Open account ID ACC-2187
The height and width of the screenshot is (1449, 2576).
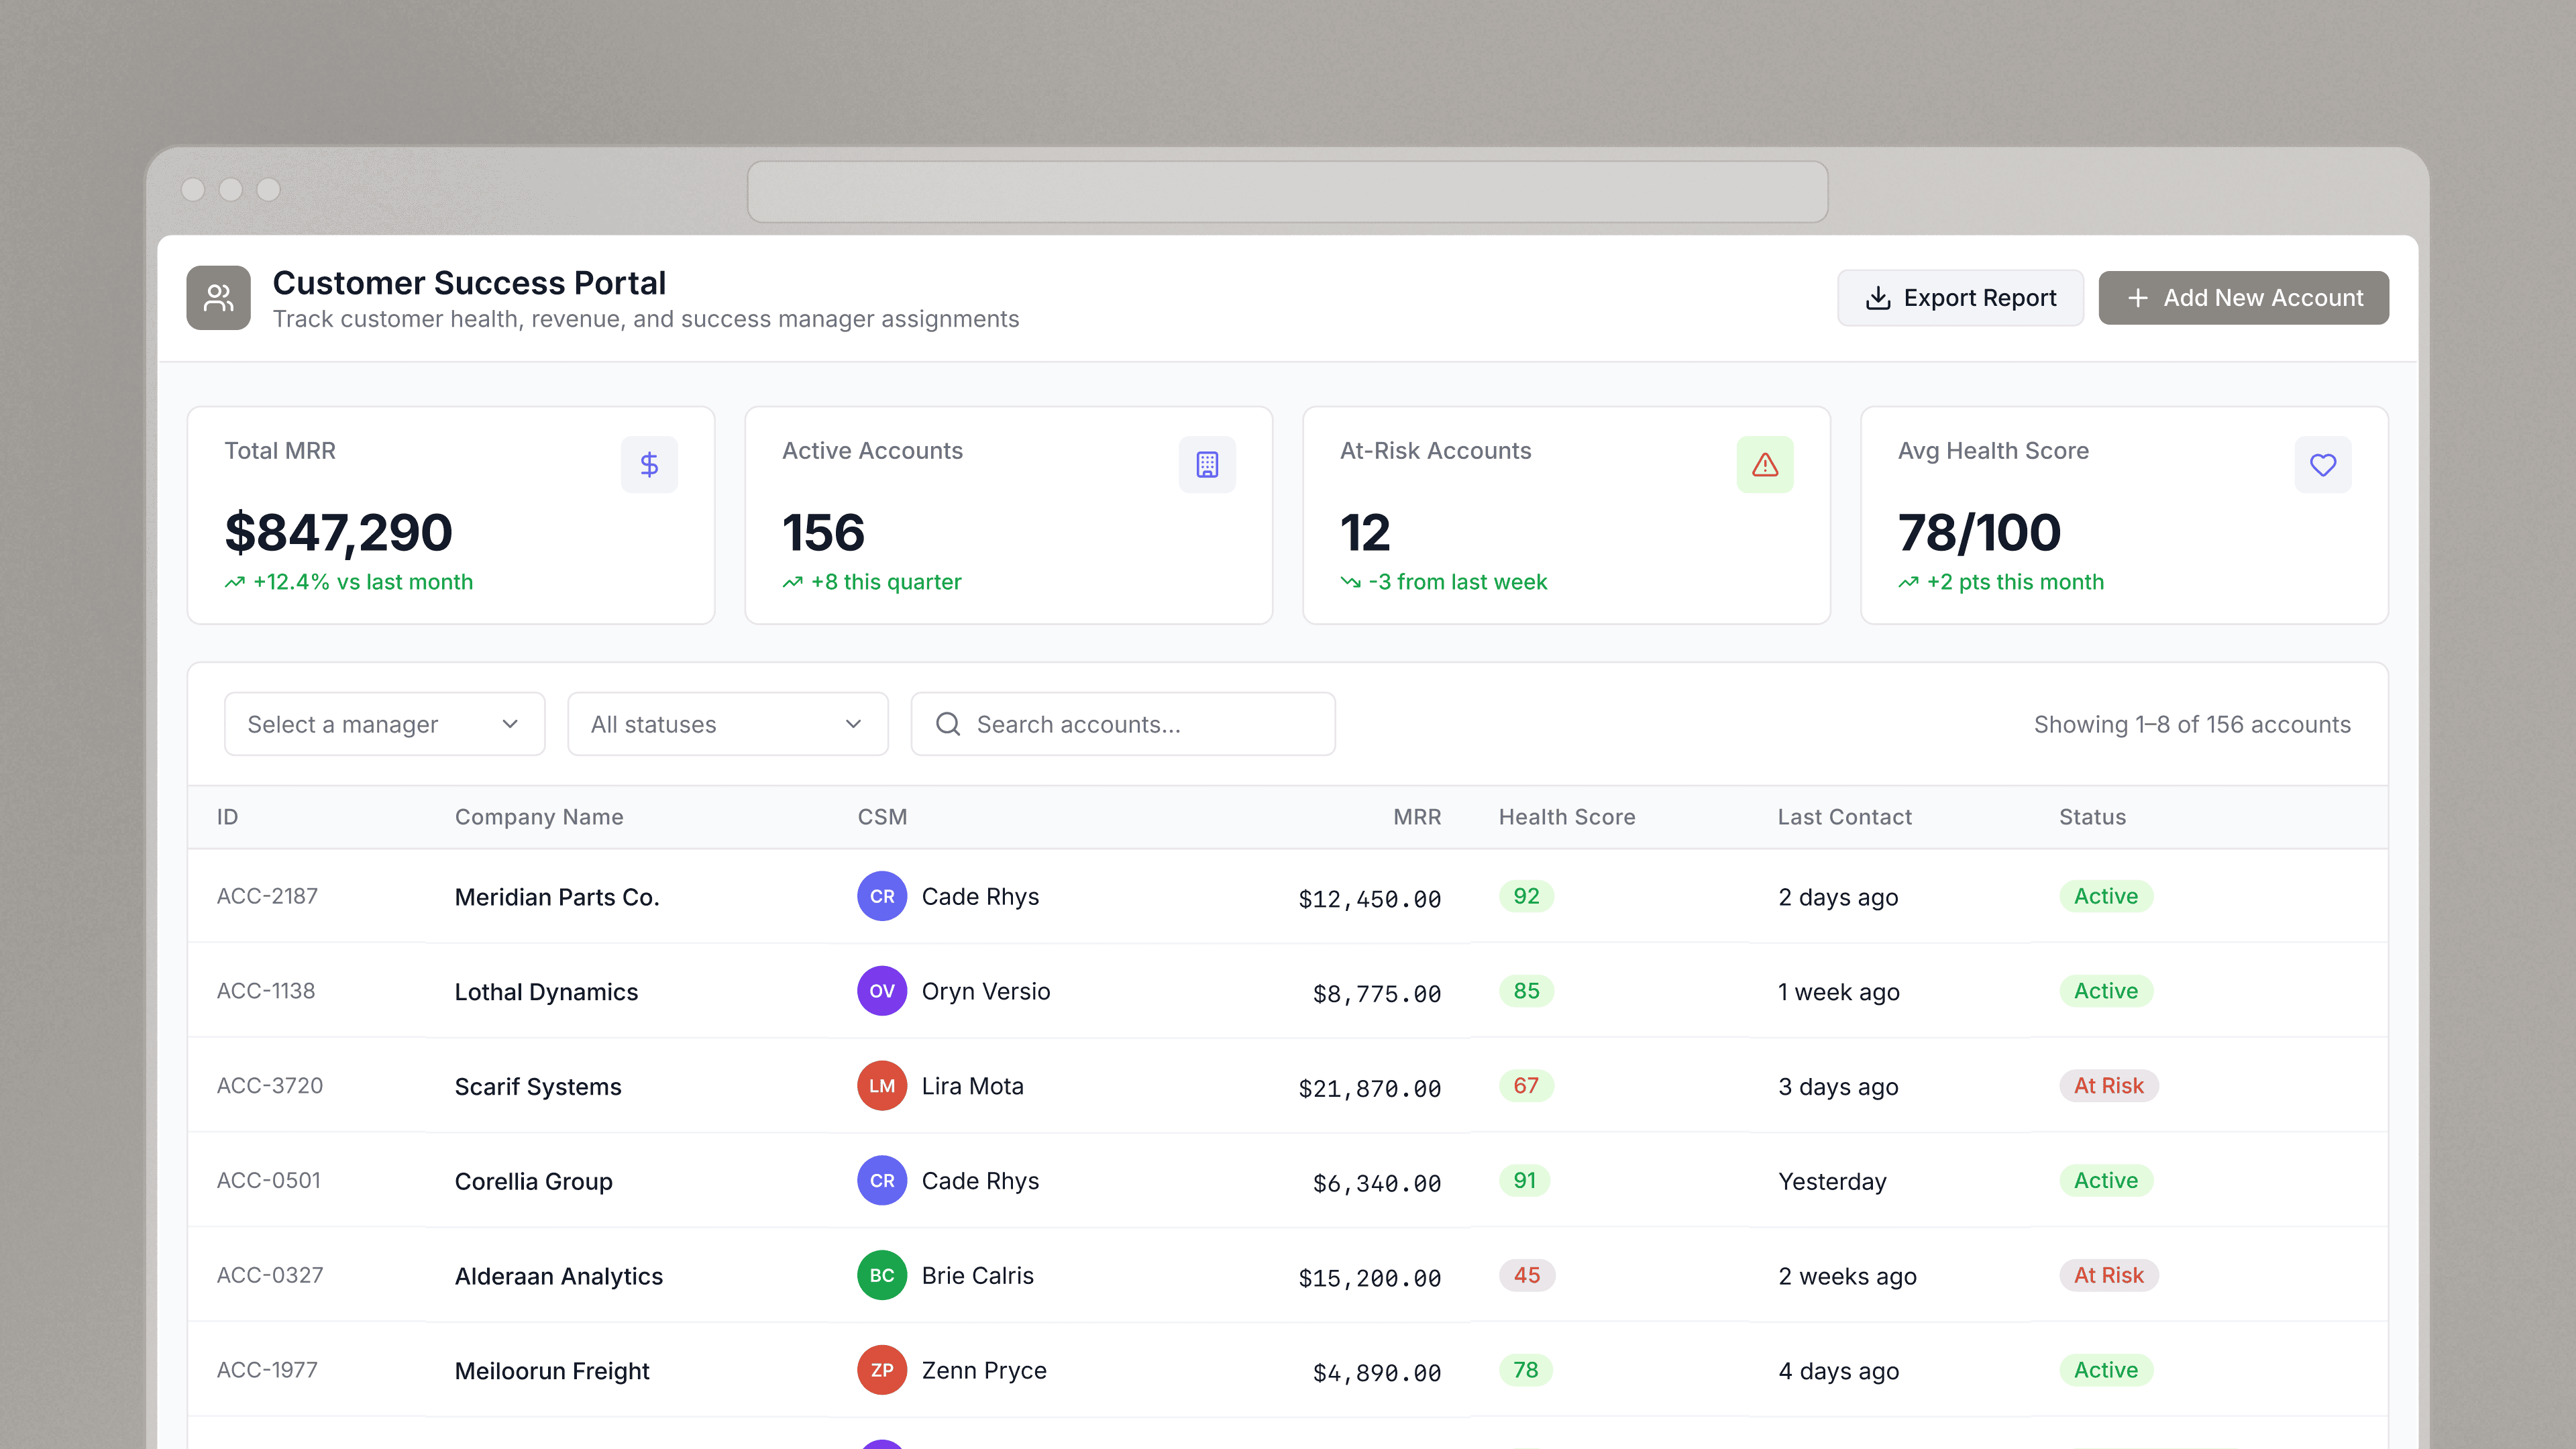tap(267, 896)
